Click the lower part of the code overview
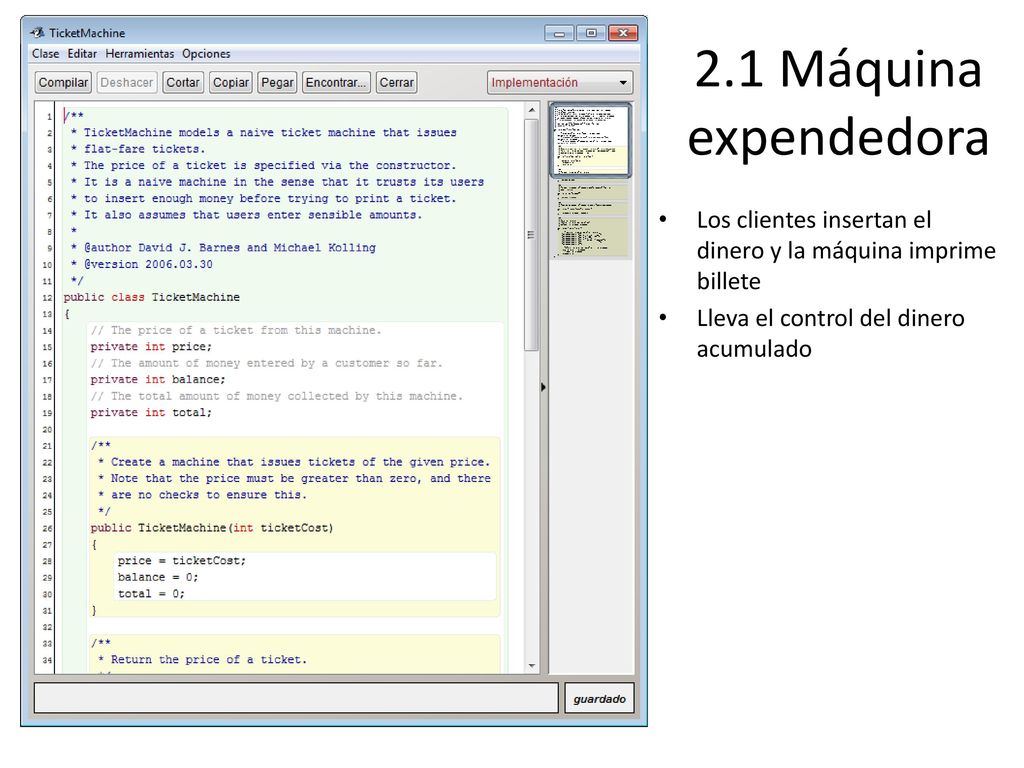1024x768 pixels. click(x=590, y=219)
